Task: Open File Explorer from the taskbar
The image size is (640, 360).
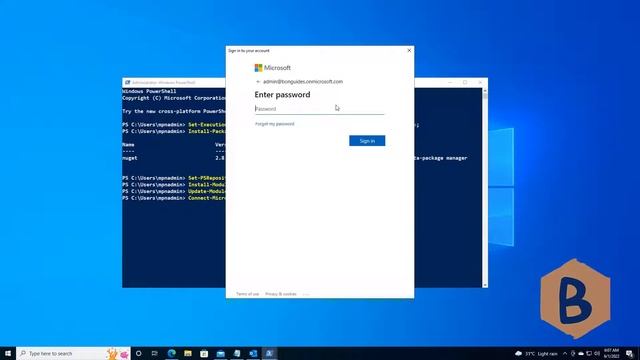Action: tap(188, 353)
